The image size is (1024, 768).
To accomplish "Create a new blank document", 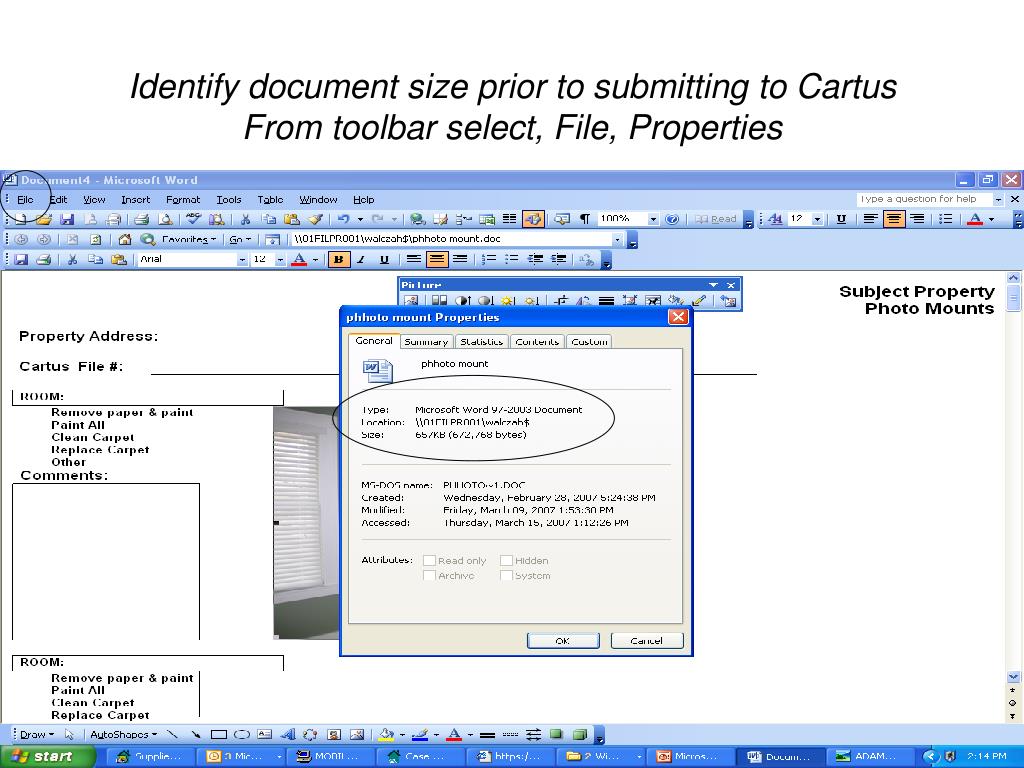I will pyautogui.click(x=21, y=219).
